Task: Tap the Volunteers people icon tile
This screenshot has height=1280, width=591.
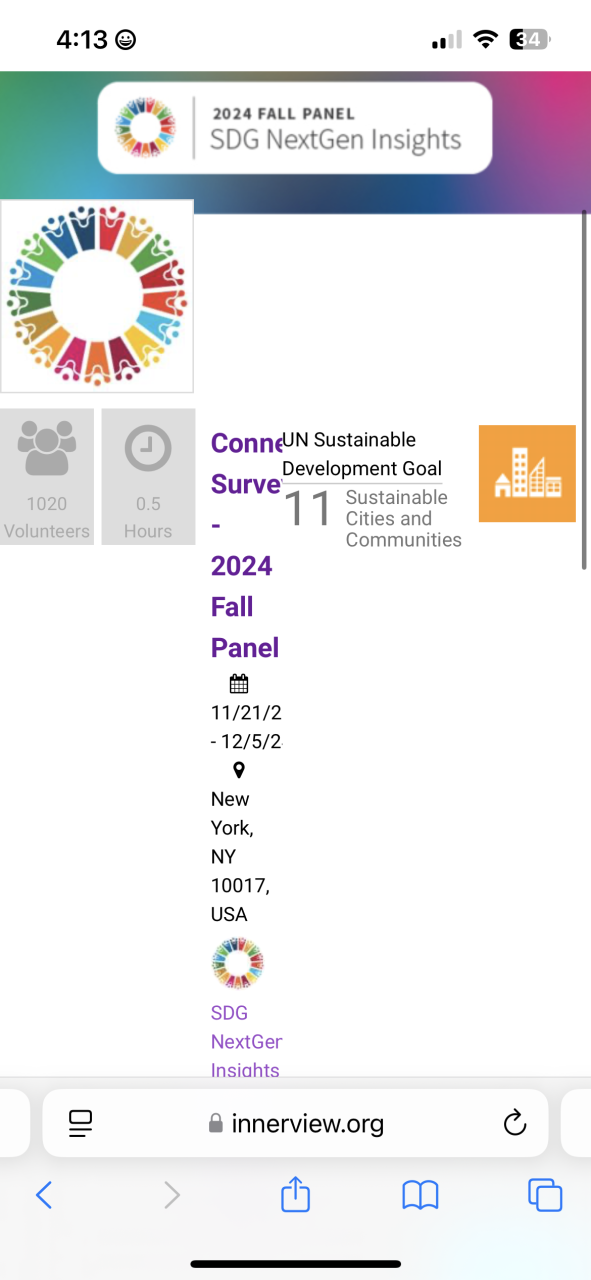Action: (47, 476)
